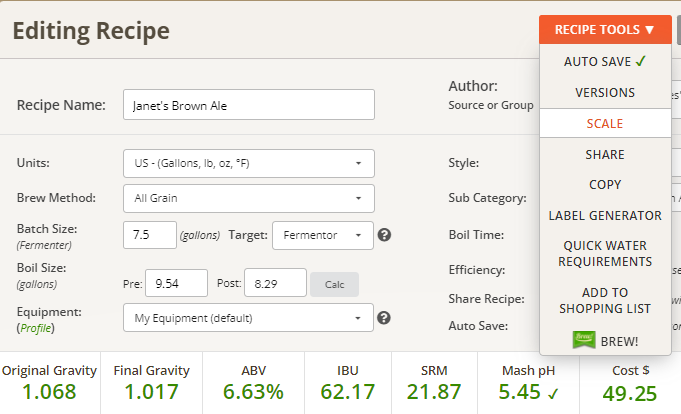Click the Recipe Name input field
Screen dimensions: 681x414
[x=248, y=105]
